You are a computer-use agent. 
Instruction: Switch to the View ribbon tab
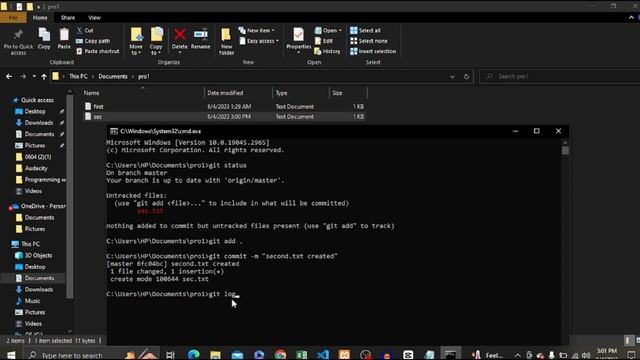pyautogui.click(x=94, y=18)
